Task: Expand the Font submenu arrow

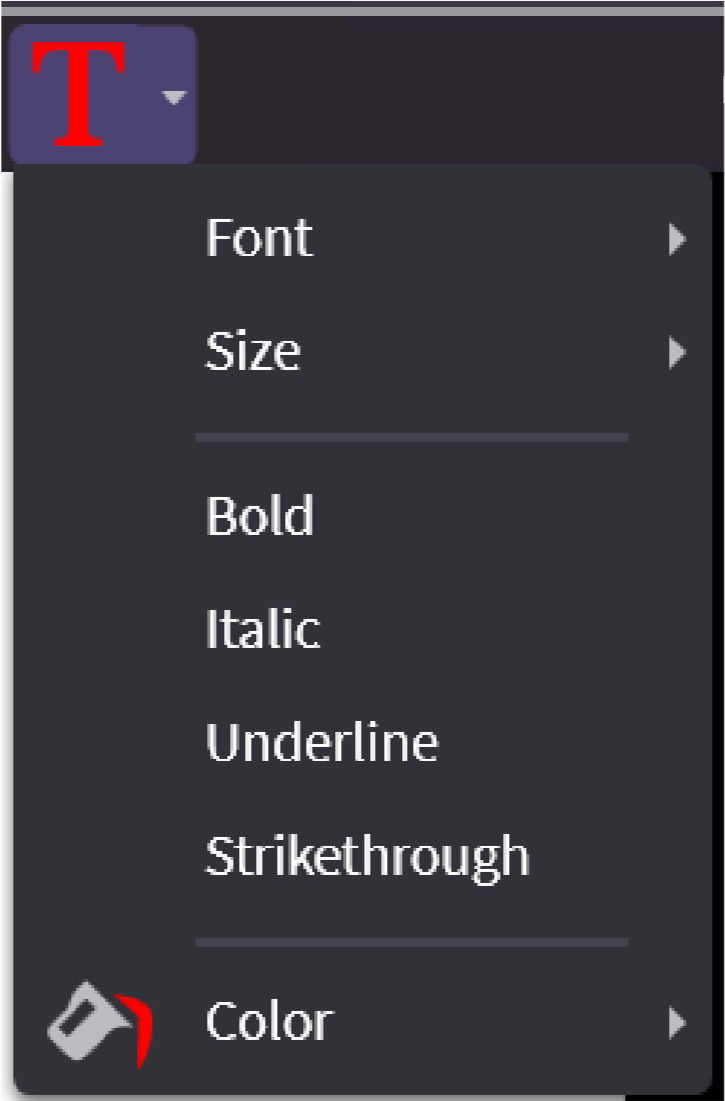Action: point(677,239)
